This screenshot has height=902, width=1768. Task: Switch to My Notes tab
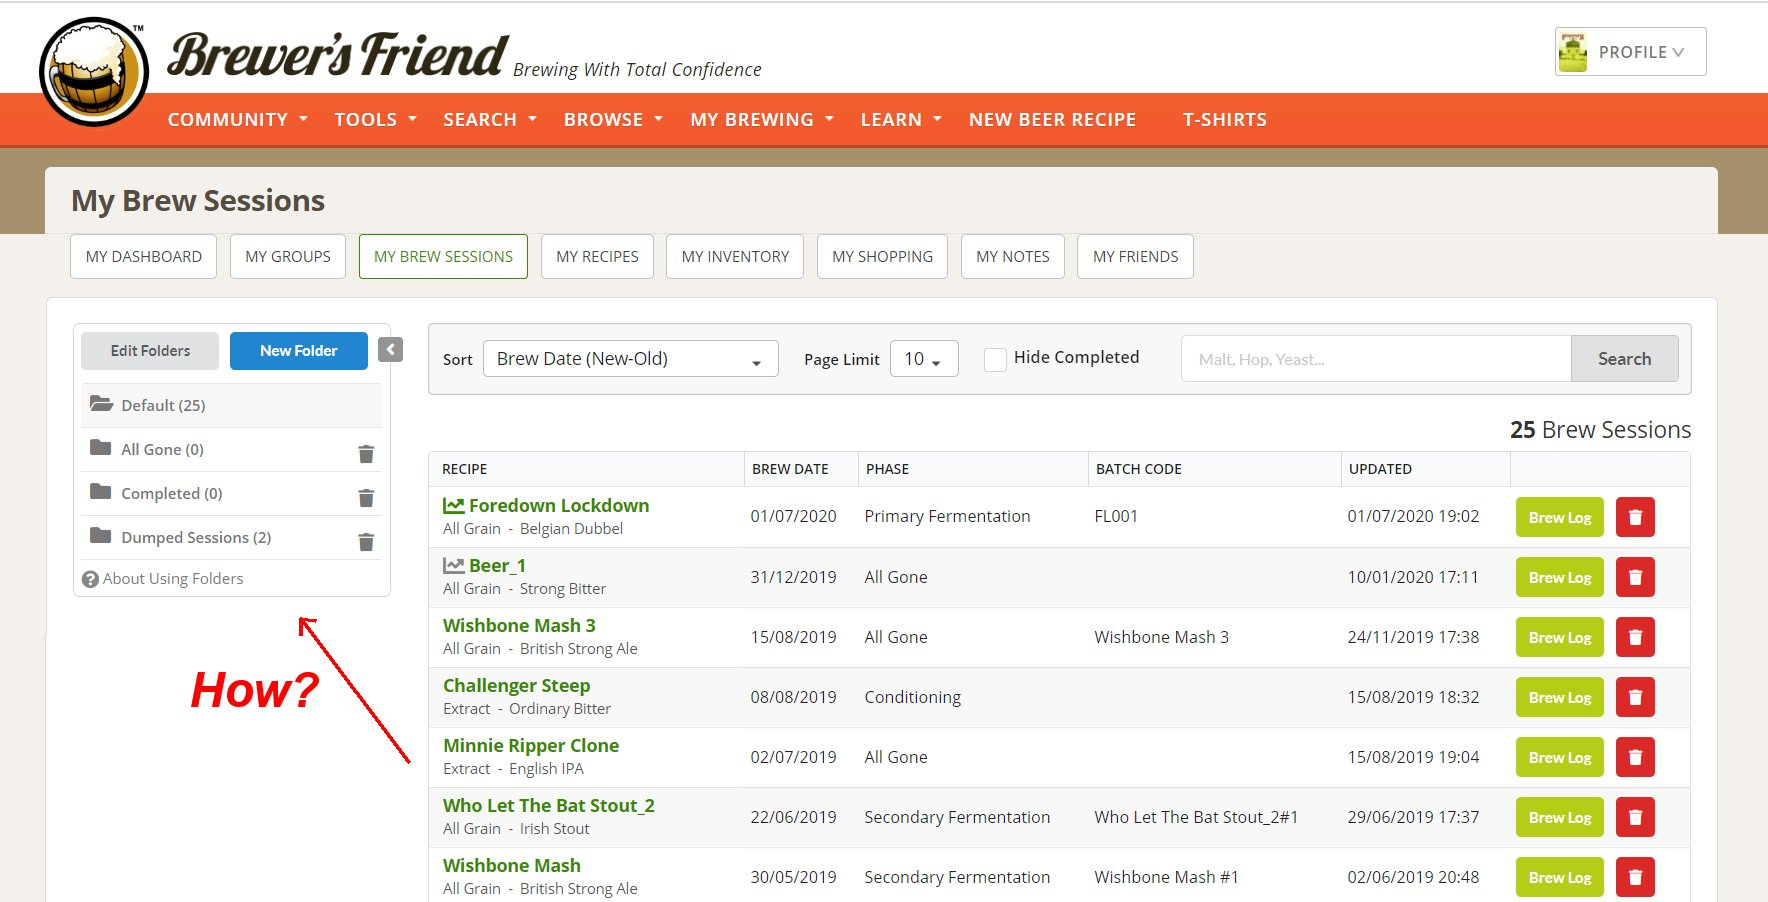coord(1013,256)
